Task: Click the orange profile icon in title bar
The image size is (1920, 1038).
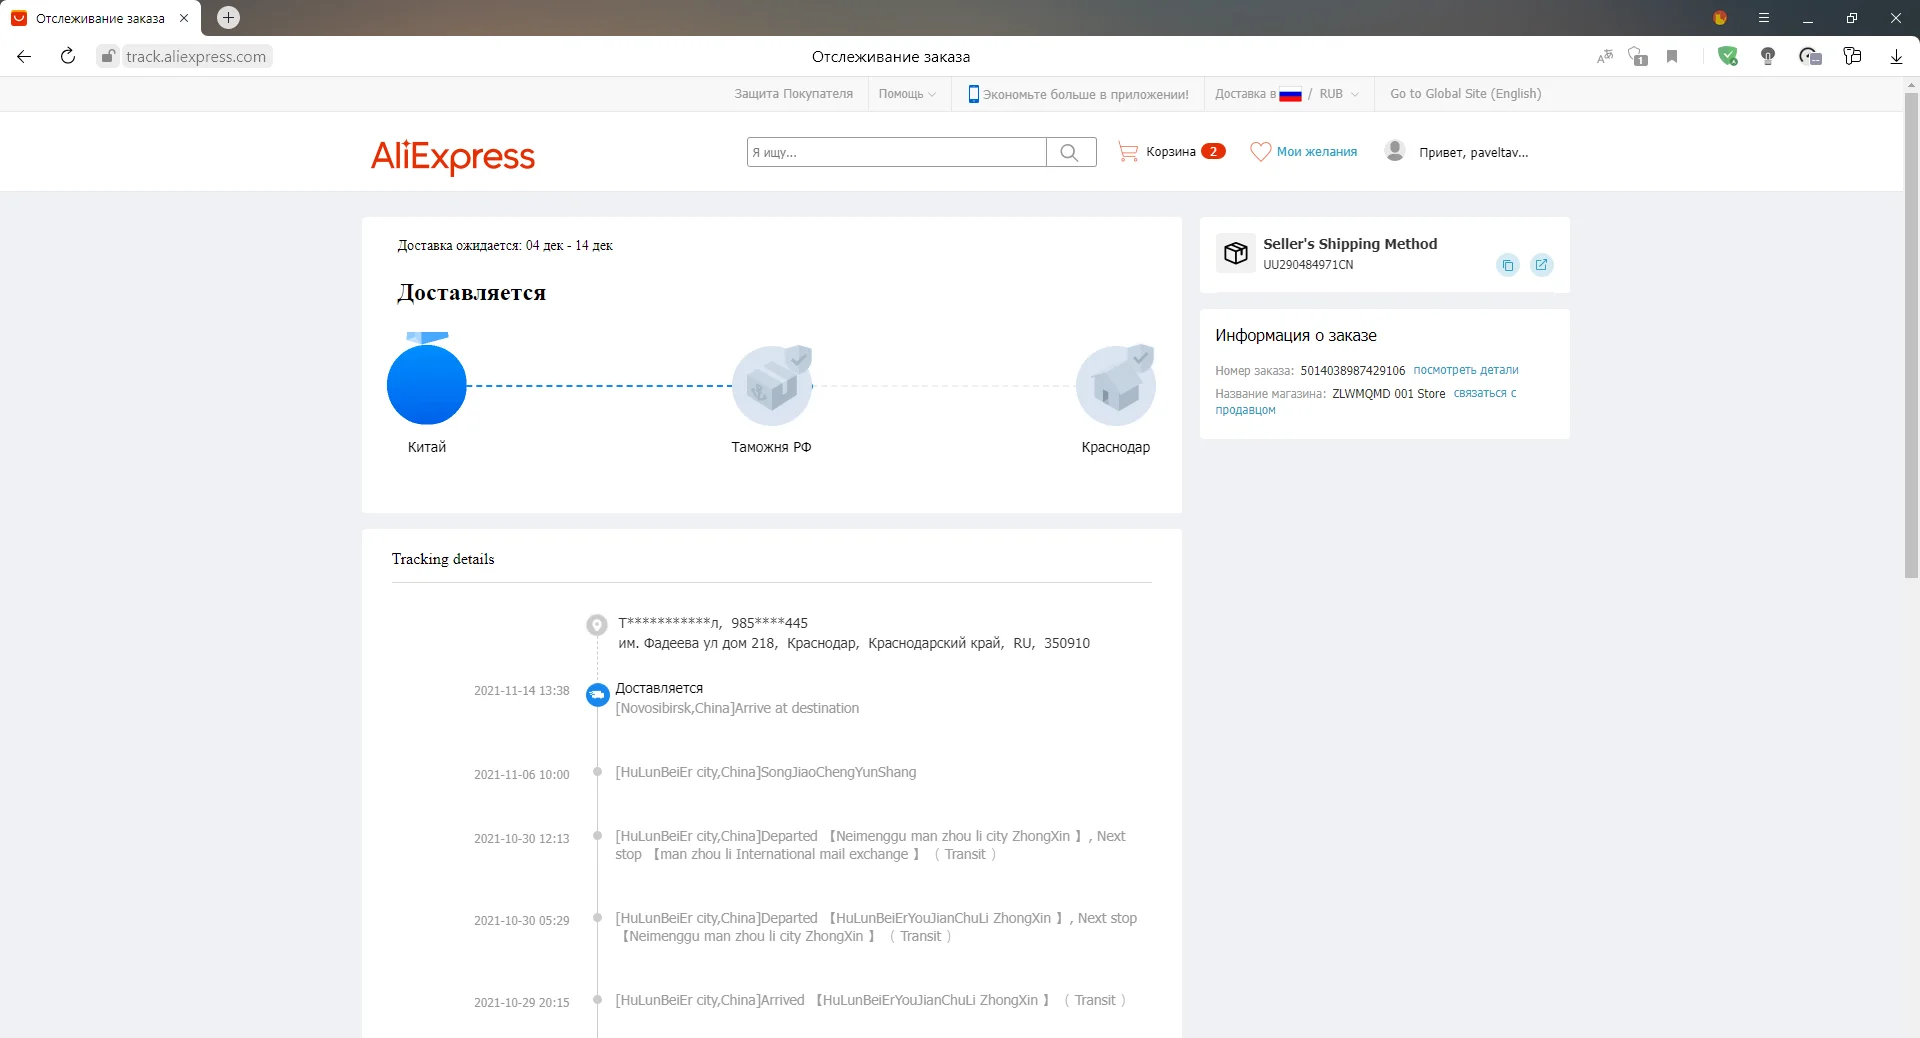Action: [1720, 18]
